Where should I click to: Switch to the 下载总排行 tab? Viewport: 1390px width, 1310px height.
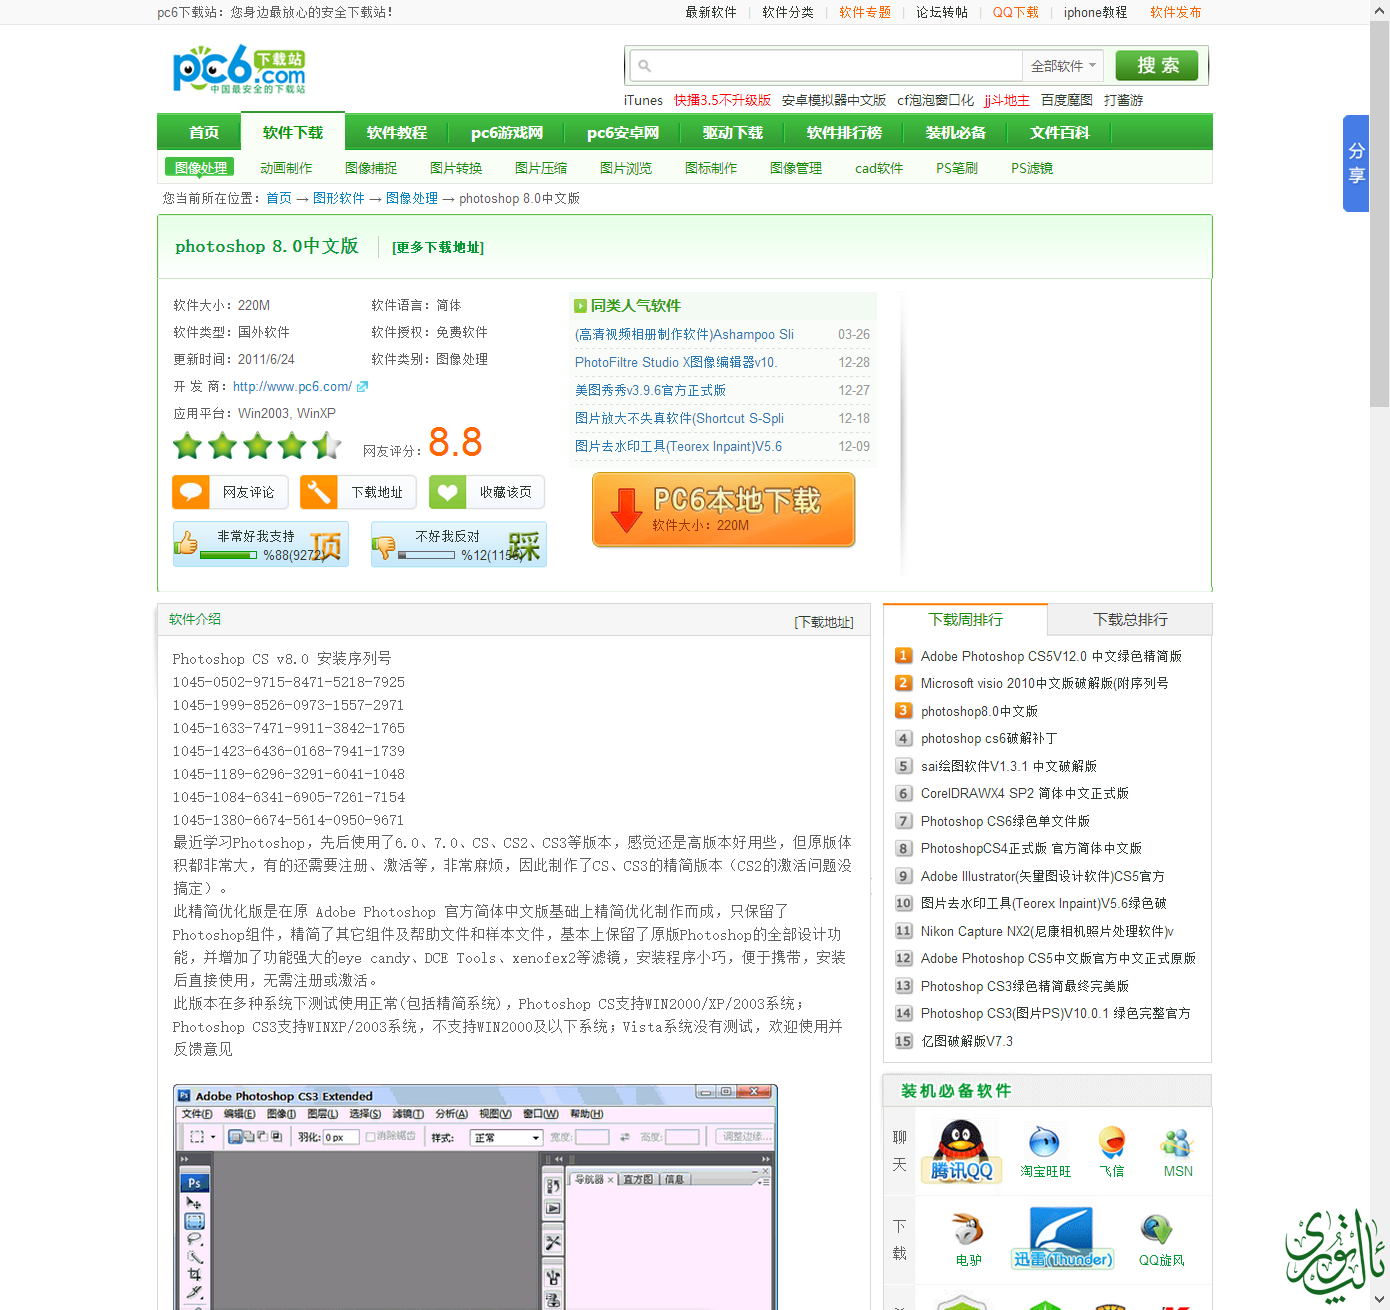1130,620
